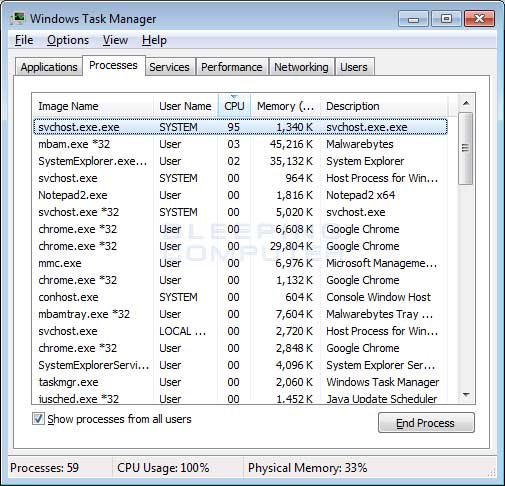
Task: Select the SystemExplorerServi... process row
Action: [x=240, y=365]
